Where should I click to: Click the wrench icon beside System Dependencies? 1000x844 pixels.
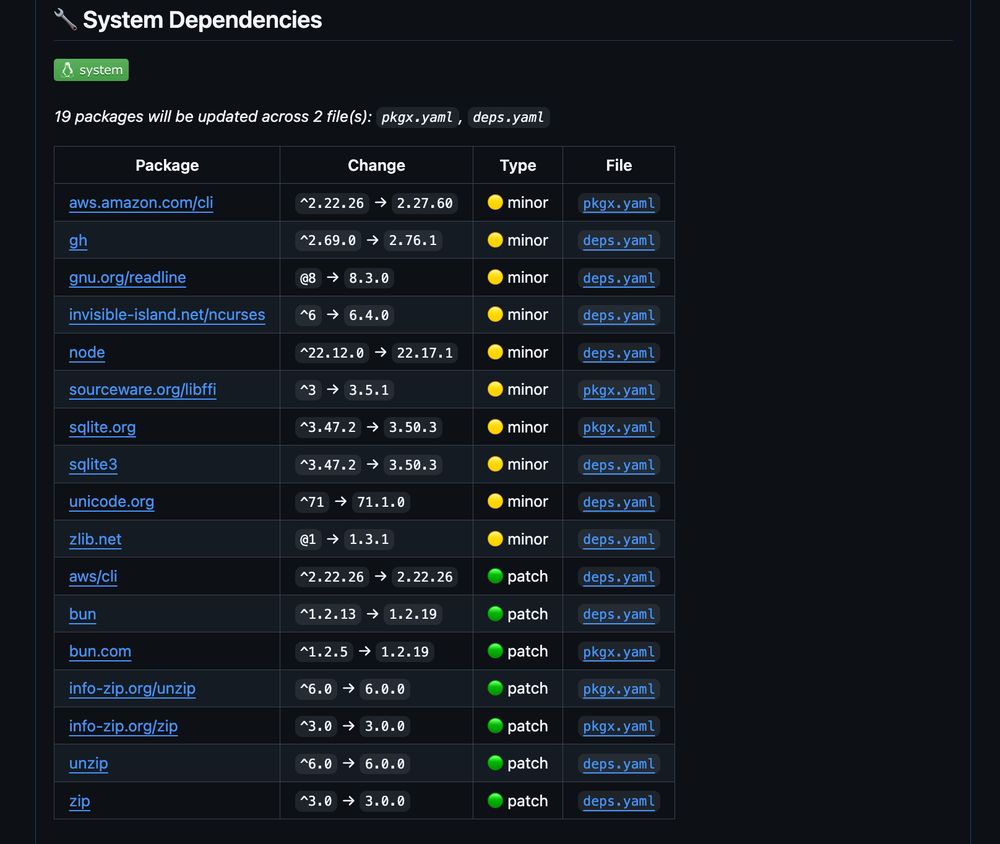pos(65,19)
